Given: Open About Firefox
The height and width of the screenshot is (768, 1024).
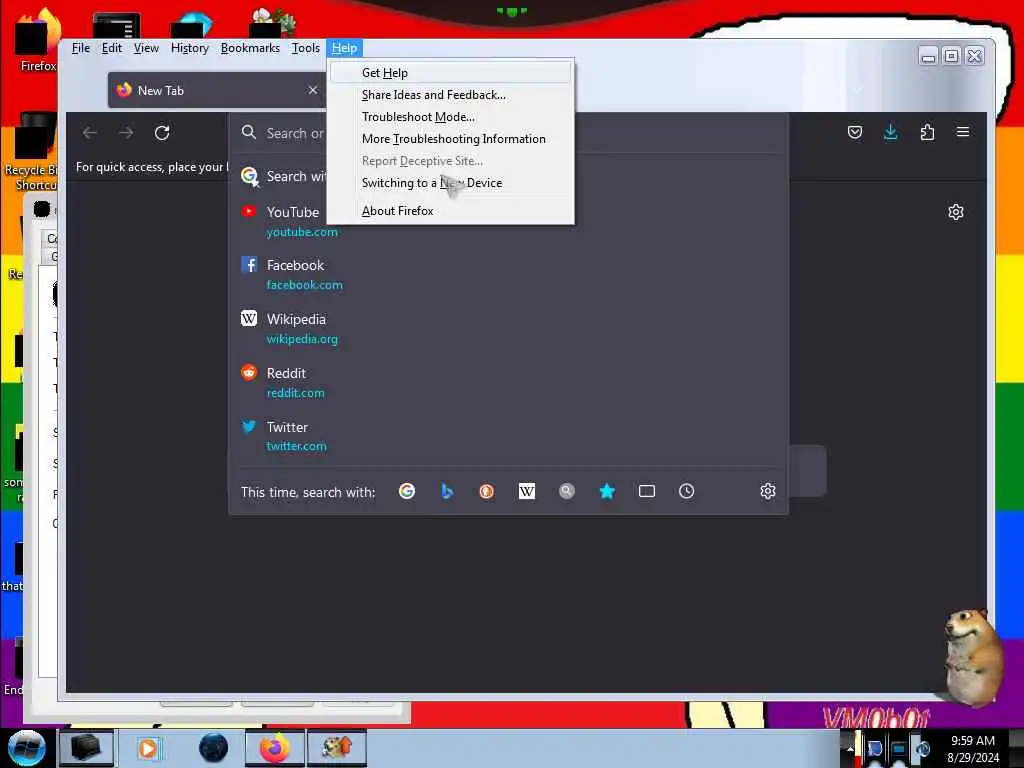Looking at the screenshot, I should [451, 211].
